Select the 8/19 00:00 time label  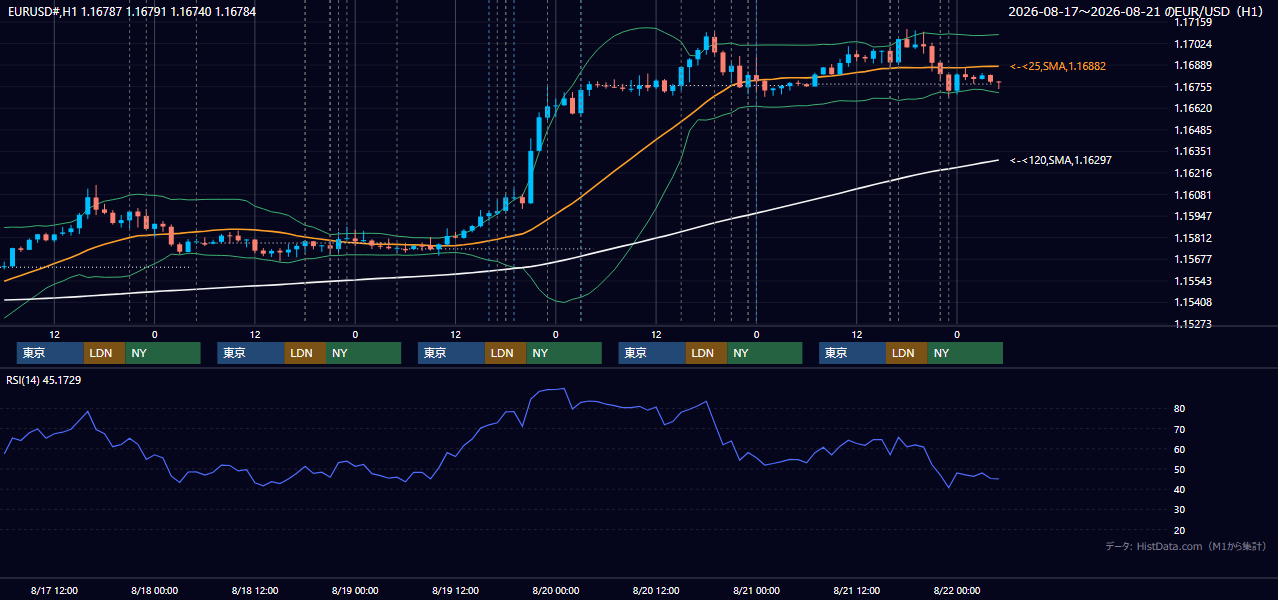(355, 590)
